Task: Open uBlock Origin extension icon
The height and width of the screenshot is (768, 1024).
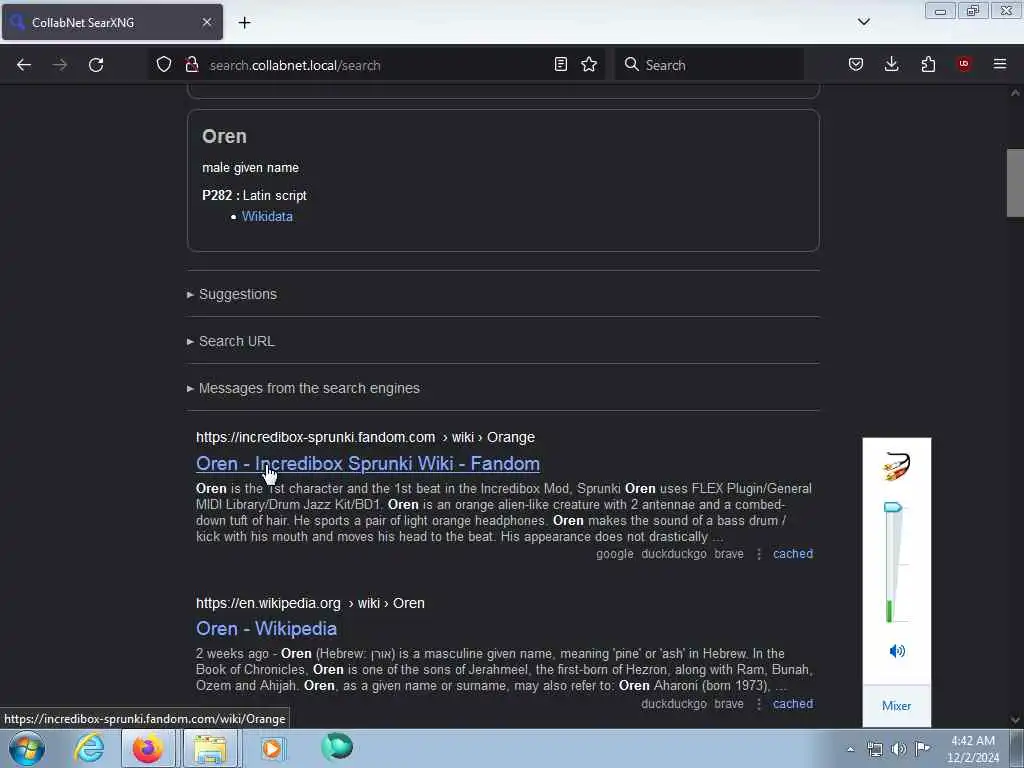Action: pos(964,64)
